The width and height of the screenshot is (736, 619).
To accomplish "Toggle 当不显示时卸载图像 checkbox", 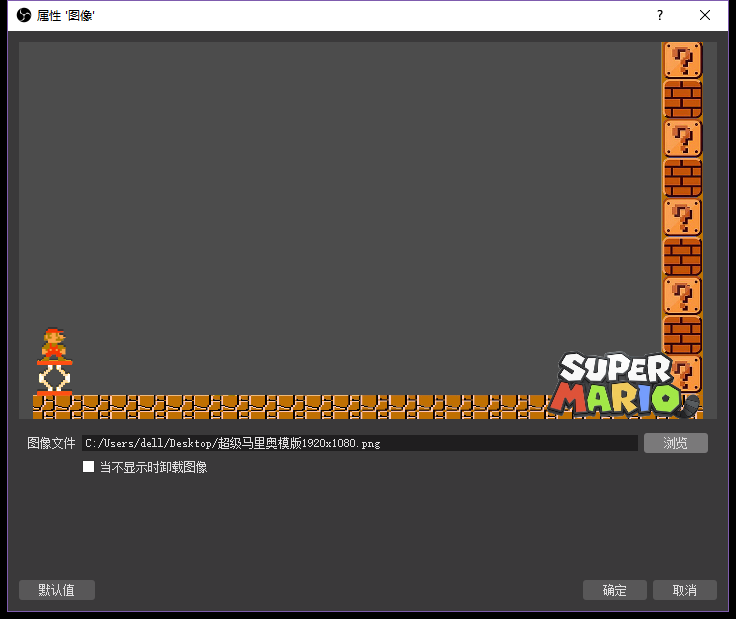I will (88, 467).
